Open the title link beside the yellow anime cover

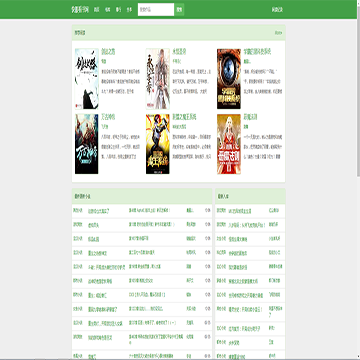pos(184,117)
